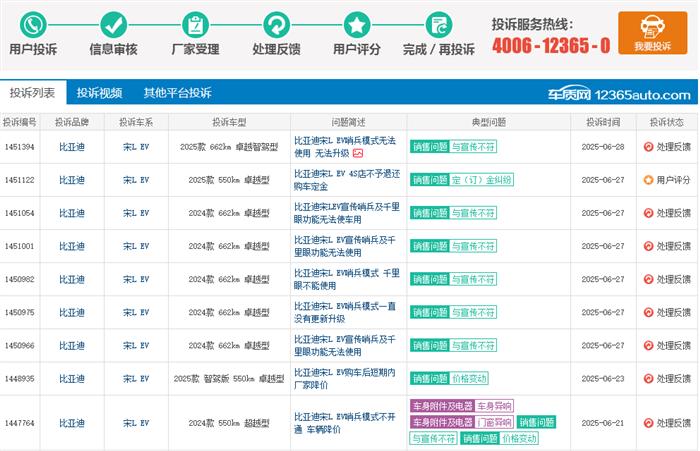Click complaint number 1451001
The width and height of the screenshot is (700, 451).
(19, 246)
